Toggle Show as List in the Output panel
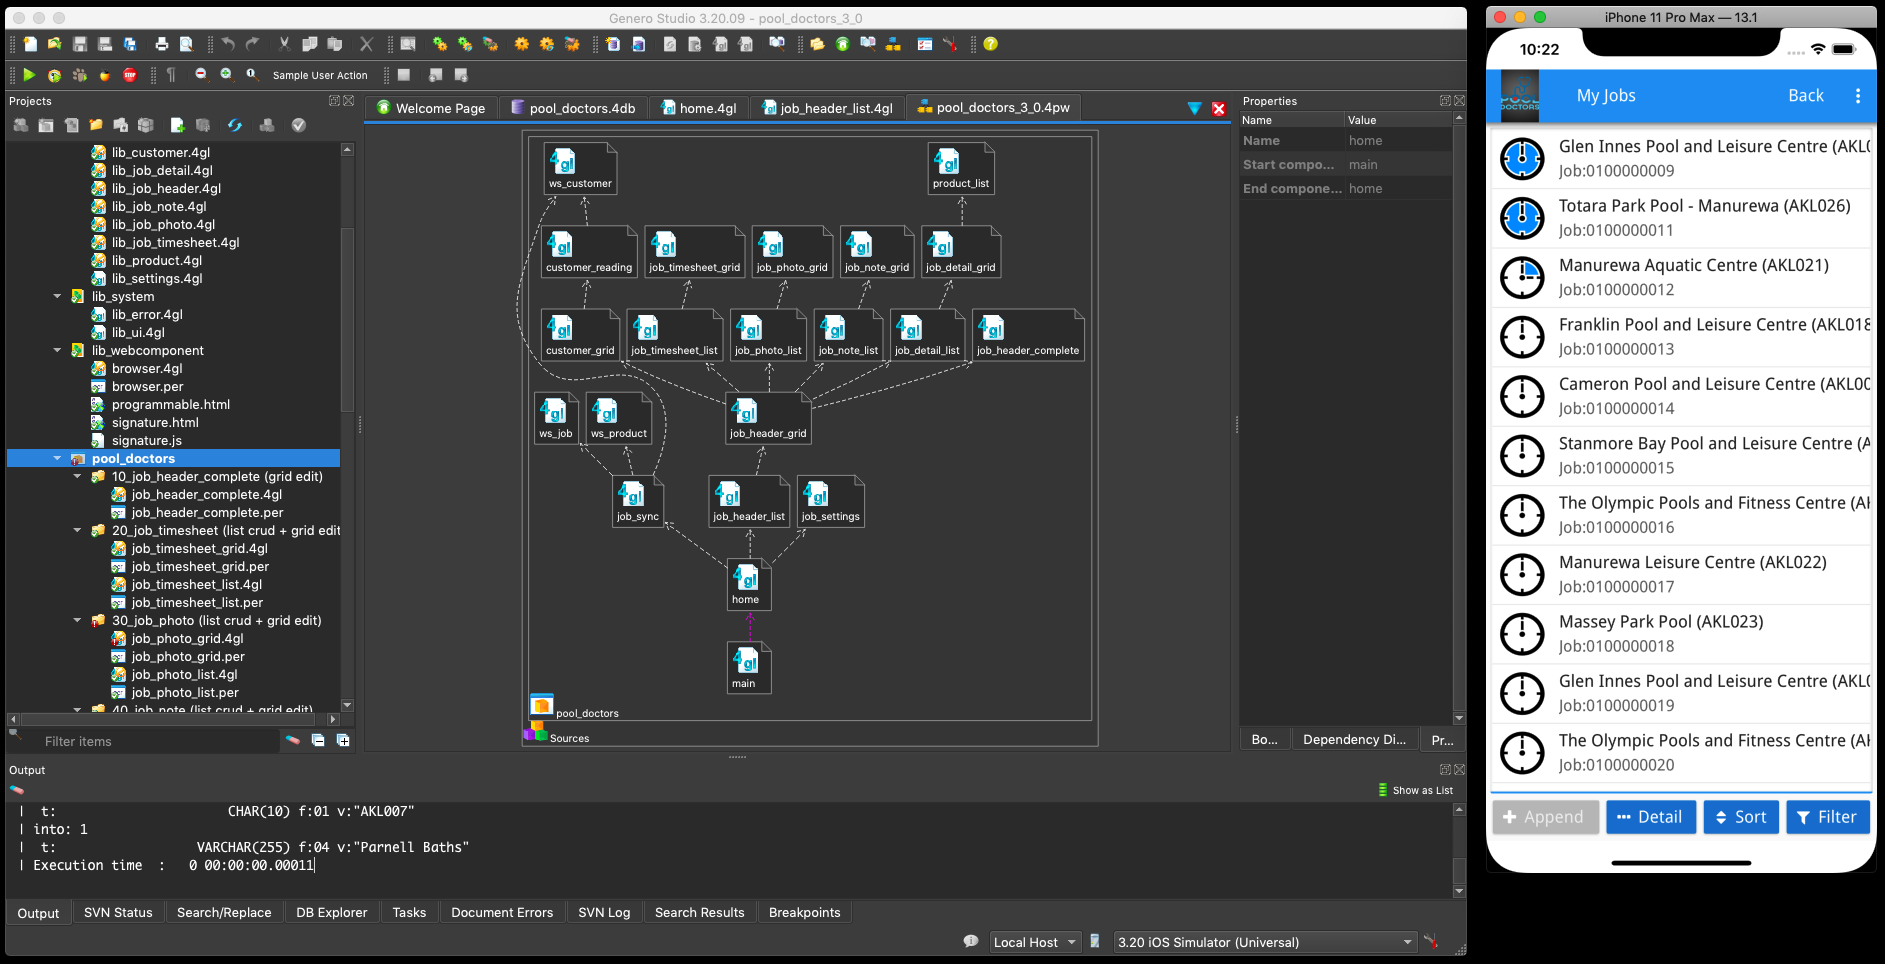The image size is (1885, 964). coord(1415,790)
